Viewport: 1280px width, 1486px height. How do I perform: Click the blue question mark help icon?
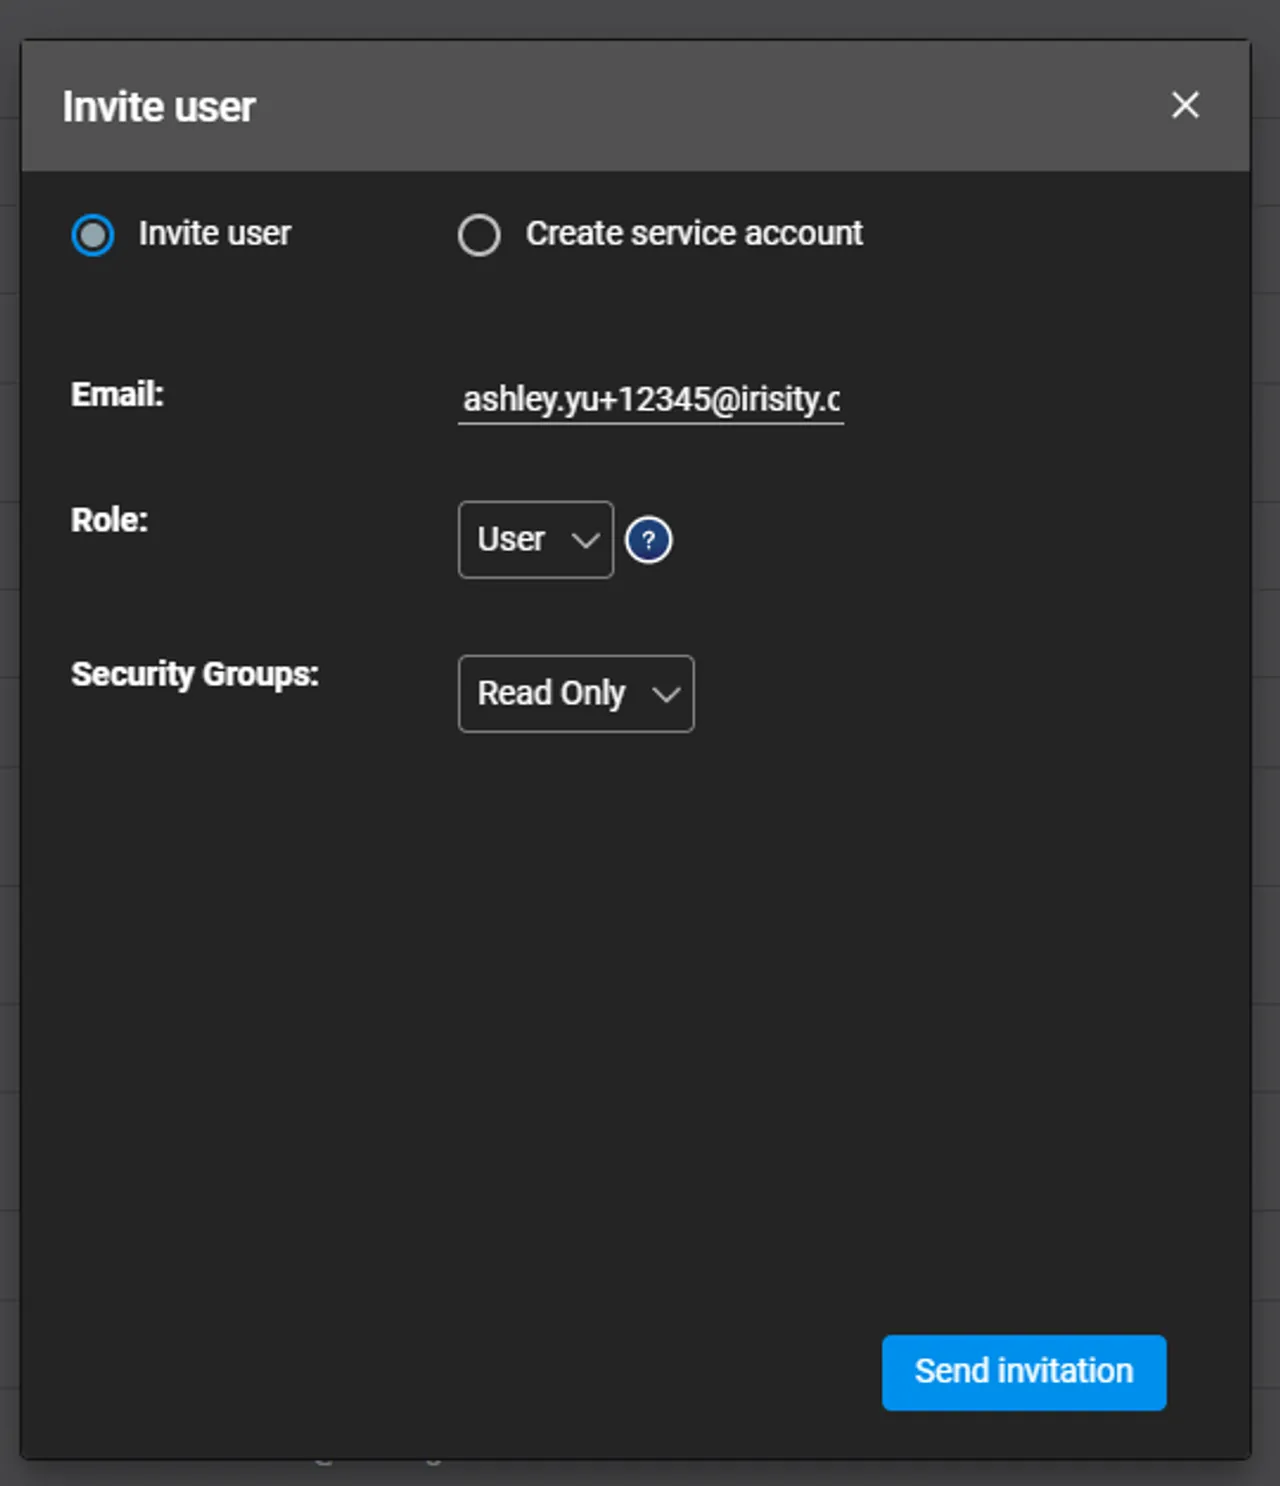click(648, 541)
